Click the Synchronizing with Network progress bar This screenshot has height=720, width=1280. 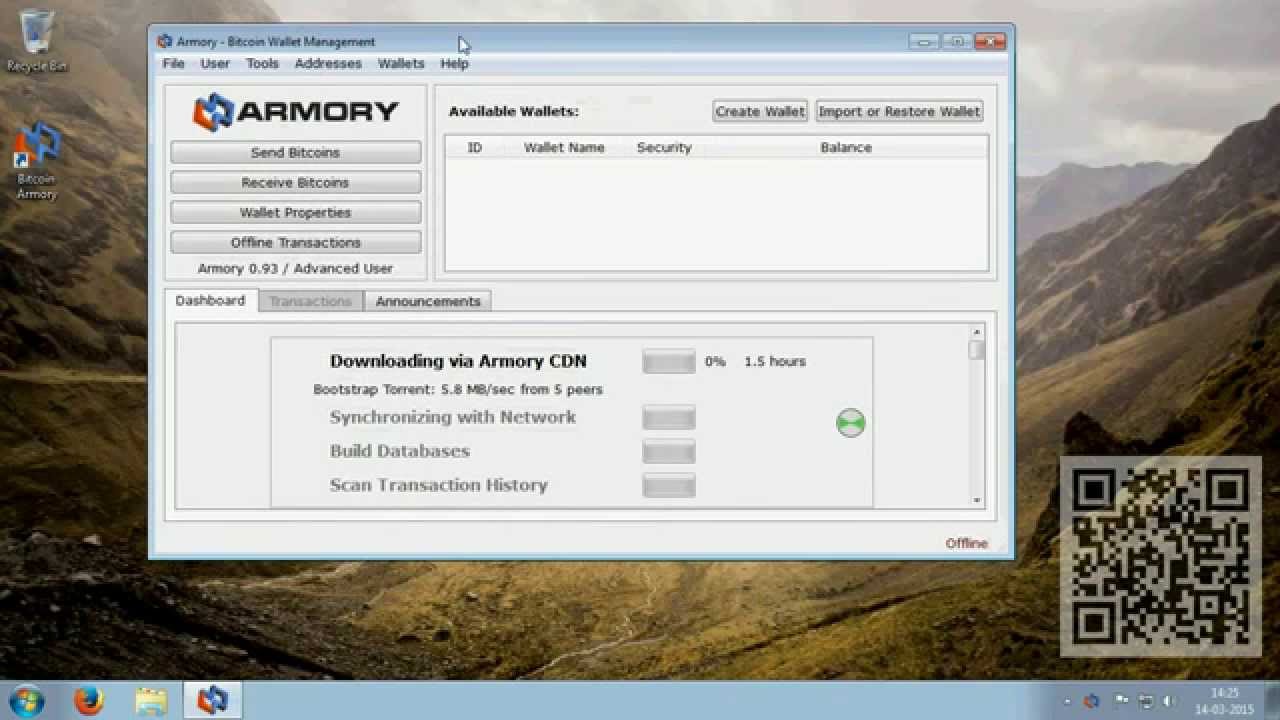669,418
